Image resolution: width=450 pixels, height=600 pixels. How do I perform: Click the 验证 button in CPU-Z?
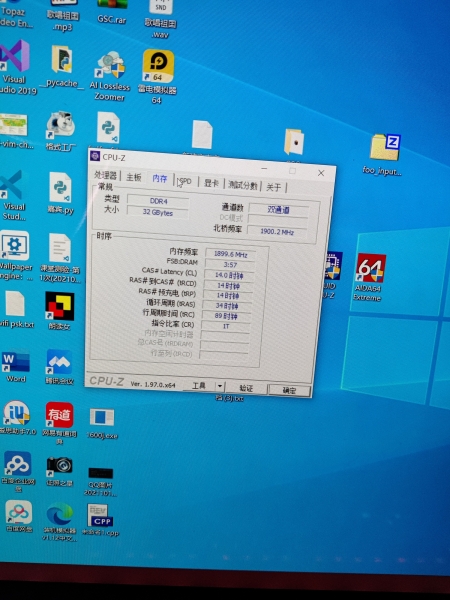point(246,388)
